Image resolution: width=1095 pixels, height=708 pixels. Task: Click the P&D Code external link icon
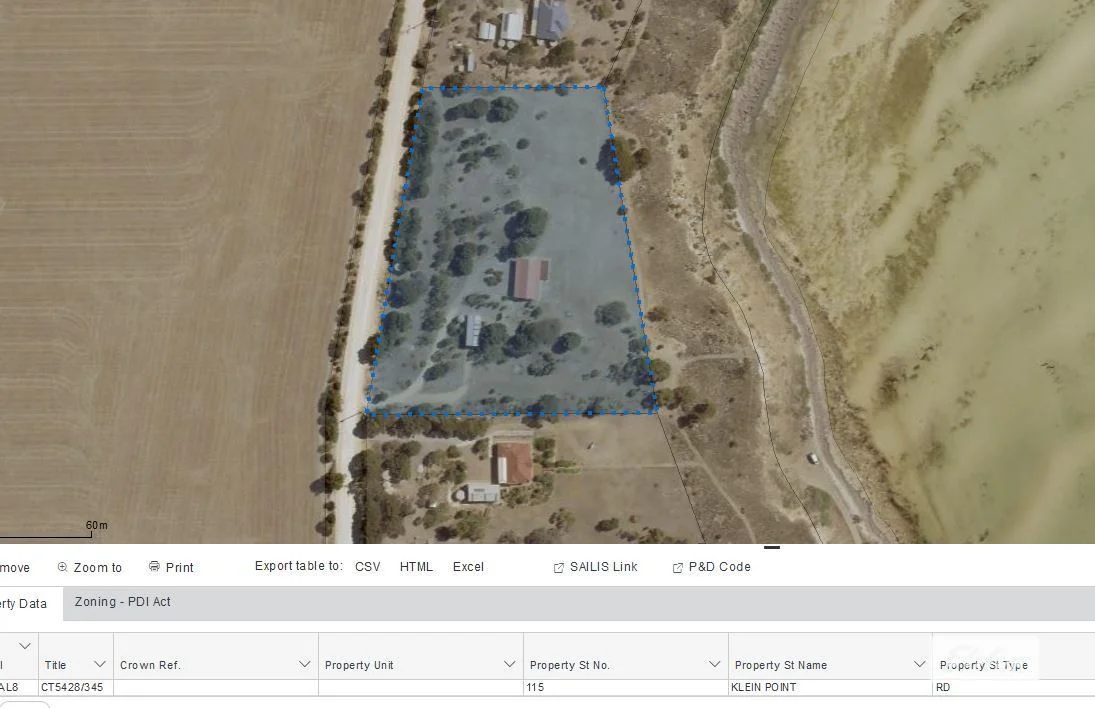676,567
